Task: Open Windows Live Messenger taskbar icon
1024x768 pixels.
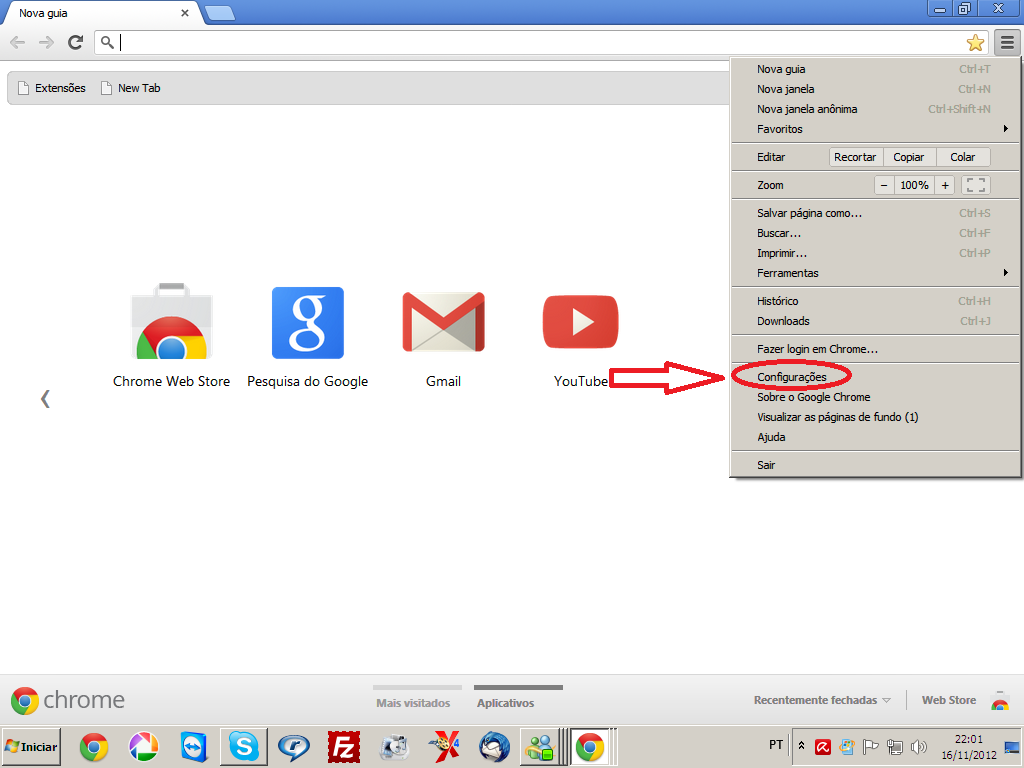Action: [x=541, y=746]
